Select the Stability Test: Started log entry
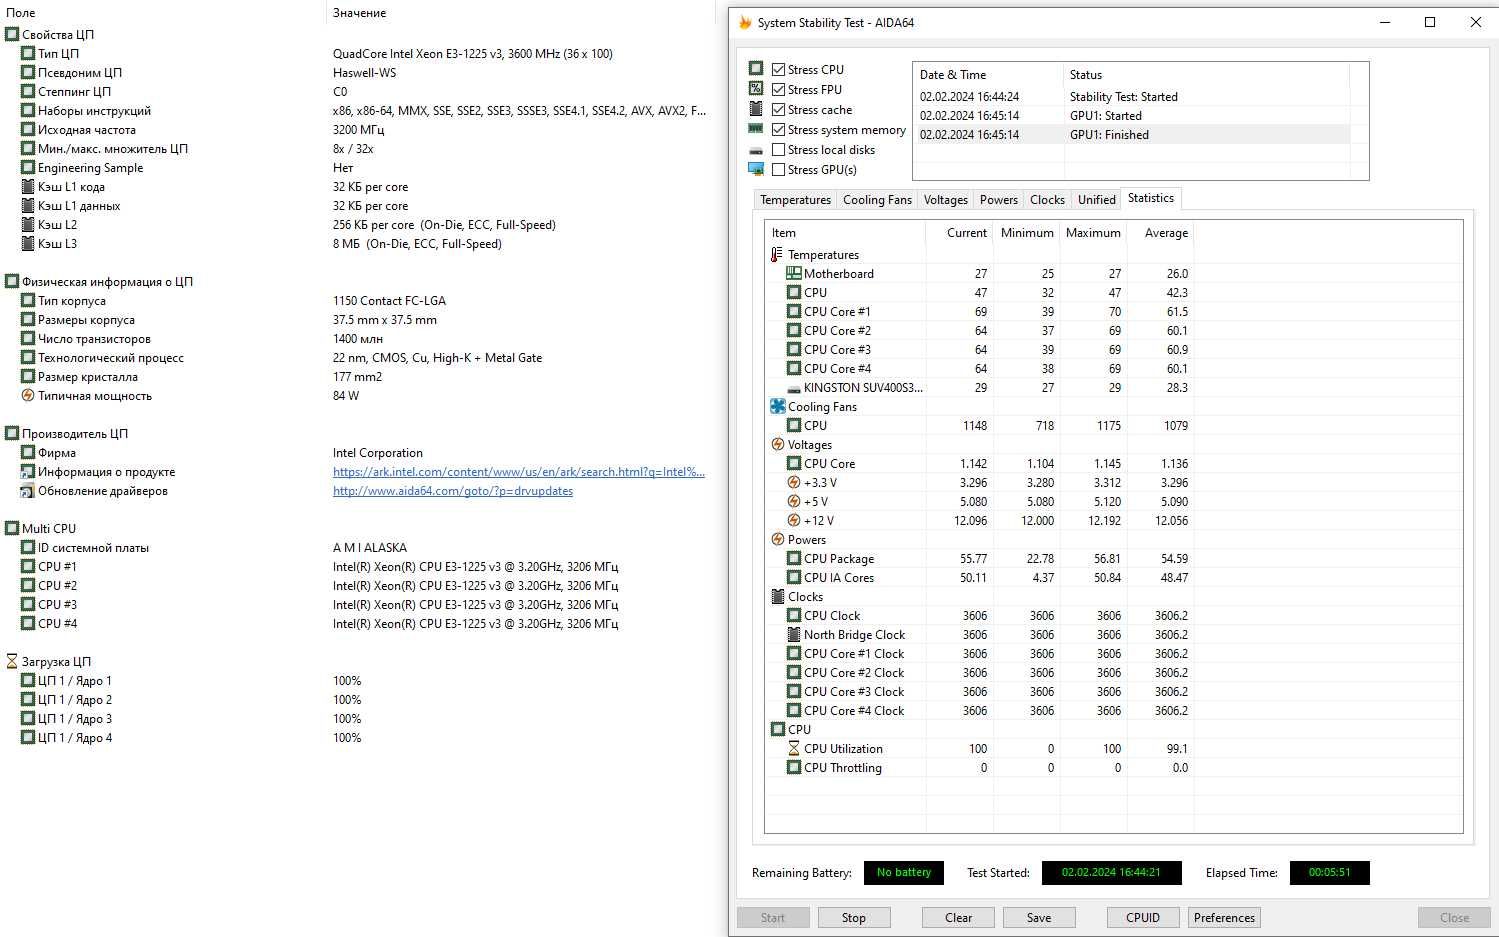 click(x=1133, y=97)
